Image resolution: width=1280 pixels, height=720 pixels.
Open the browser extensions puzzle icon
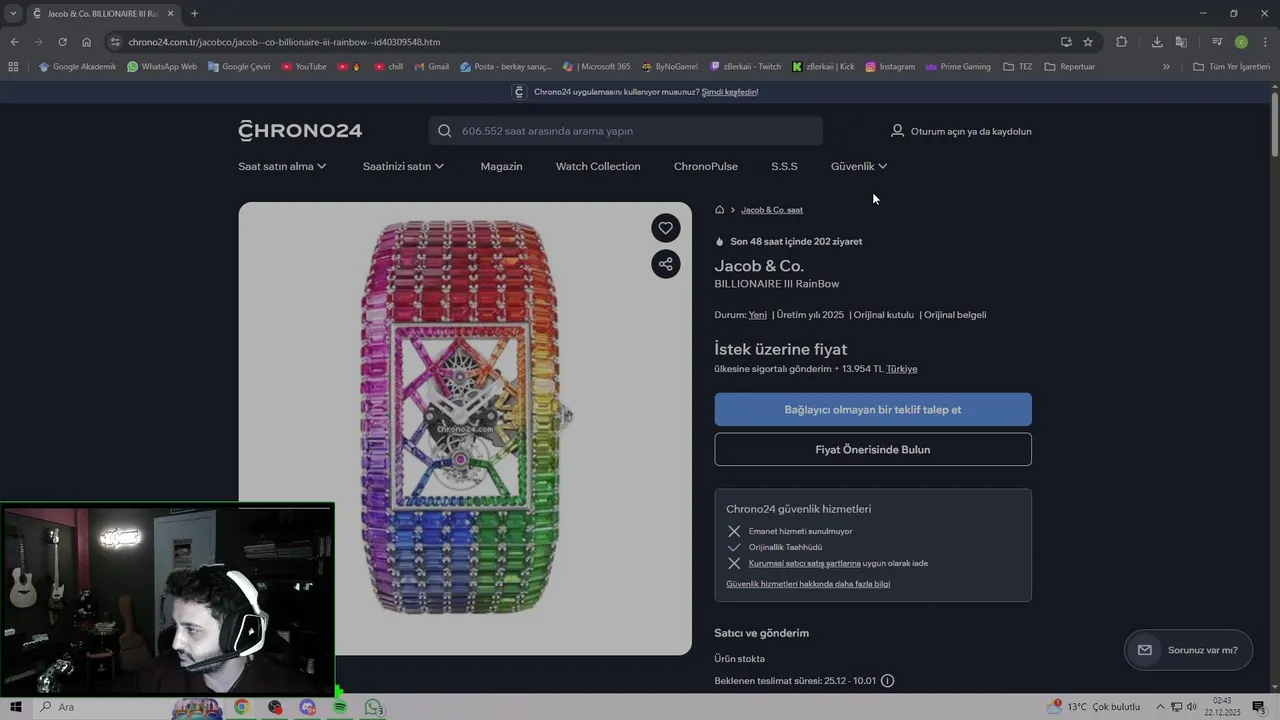pos(1121,42)
